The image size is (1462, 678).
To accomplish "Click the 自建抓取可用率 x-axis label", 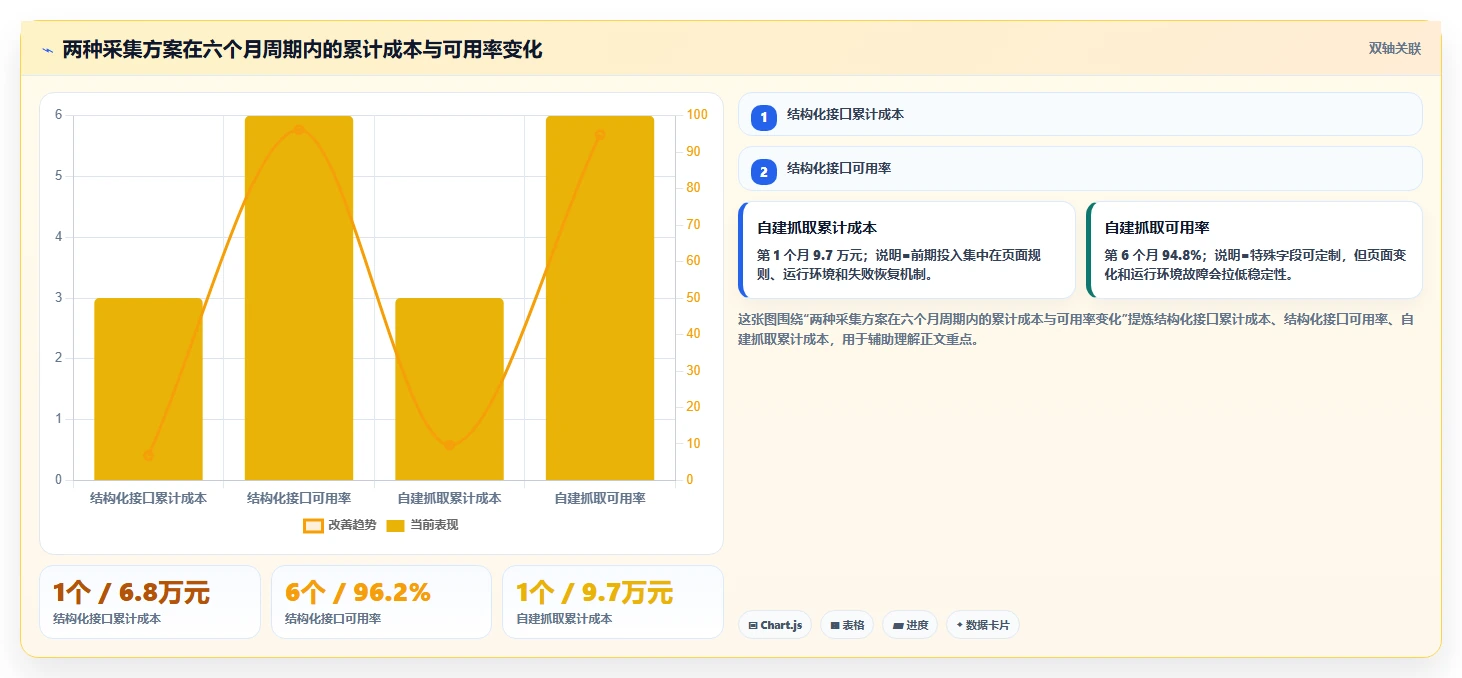I will tap(600, 498).
